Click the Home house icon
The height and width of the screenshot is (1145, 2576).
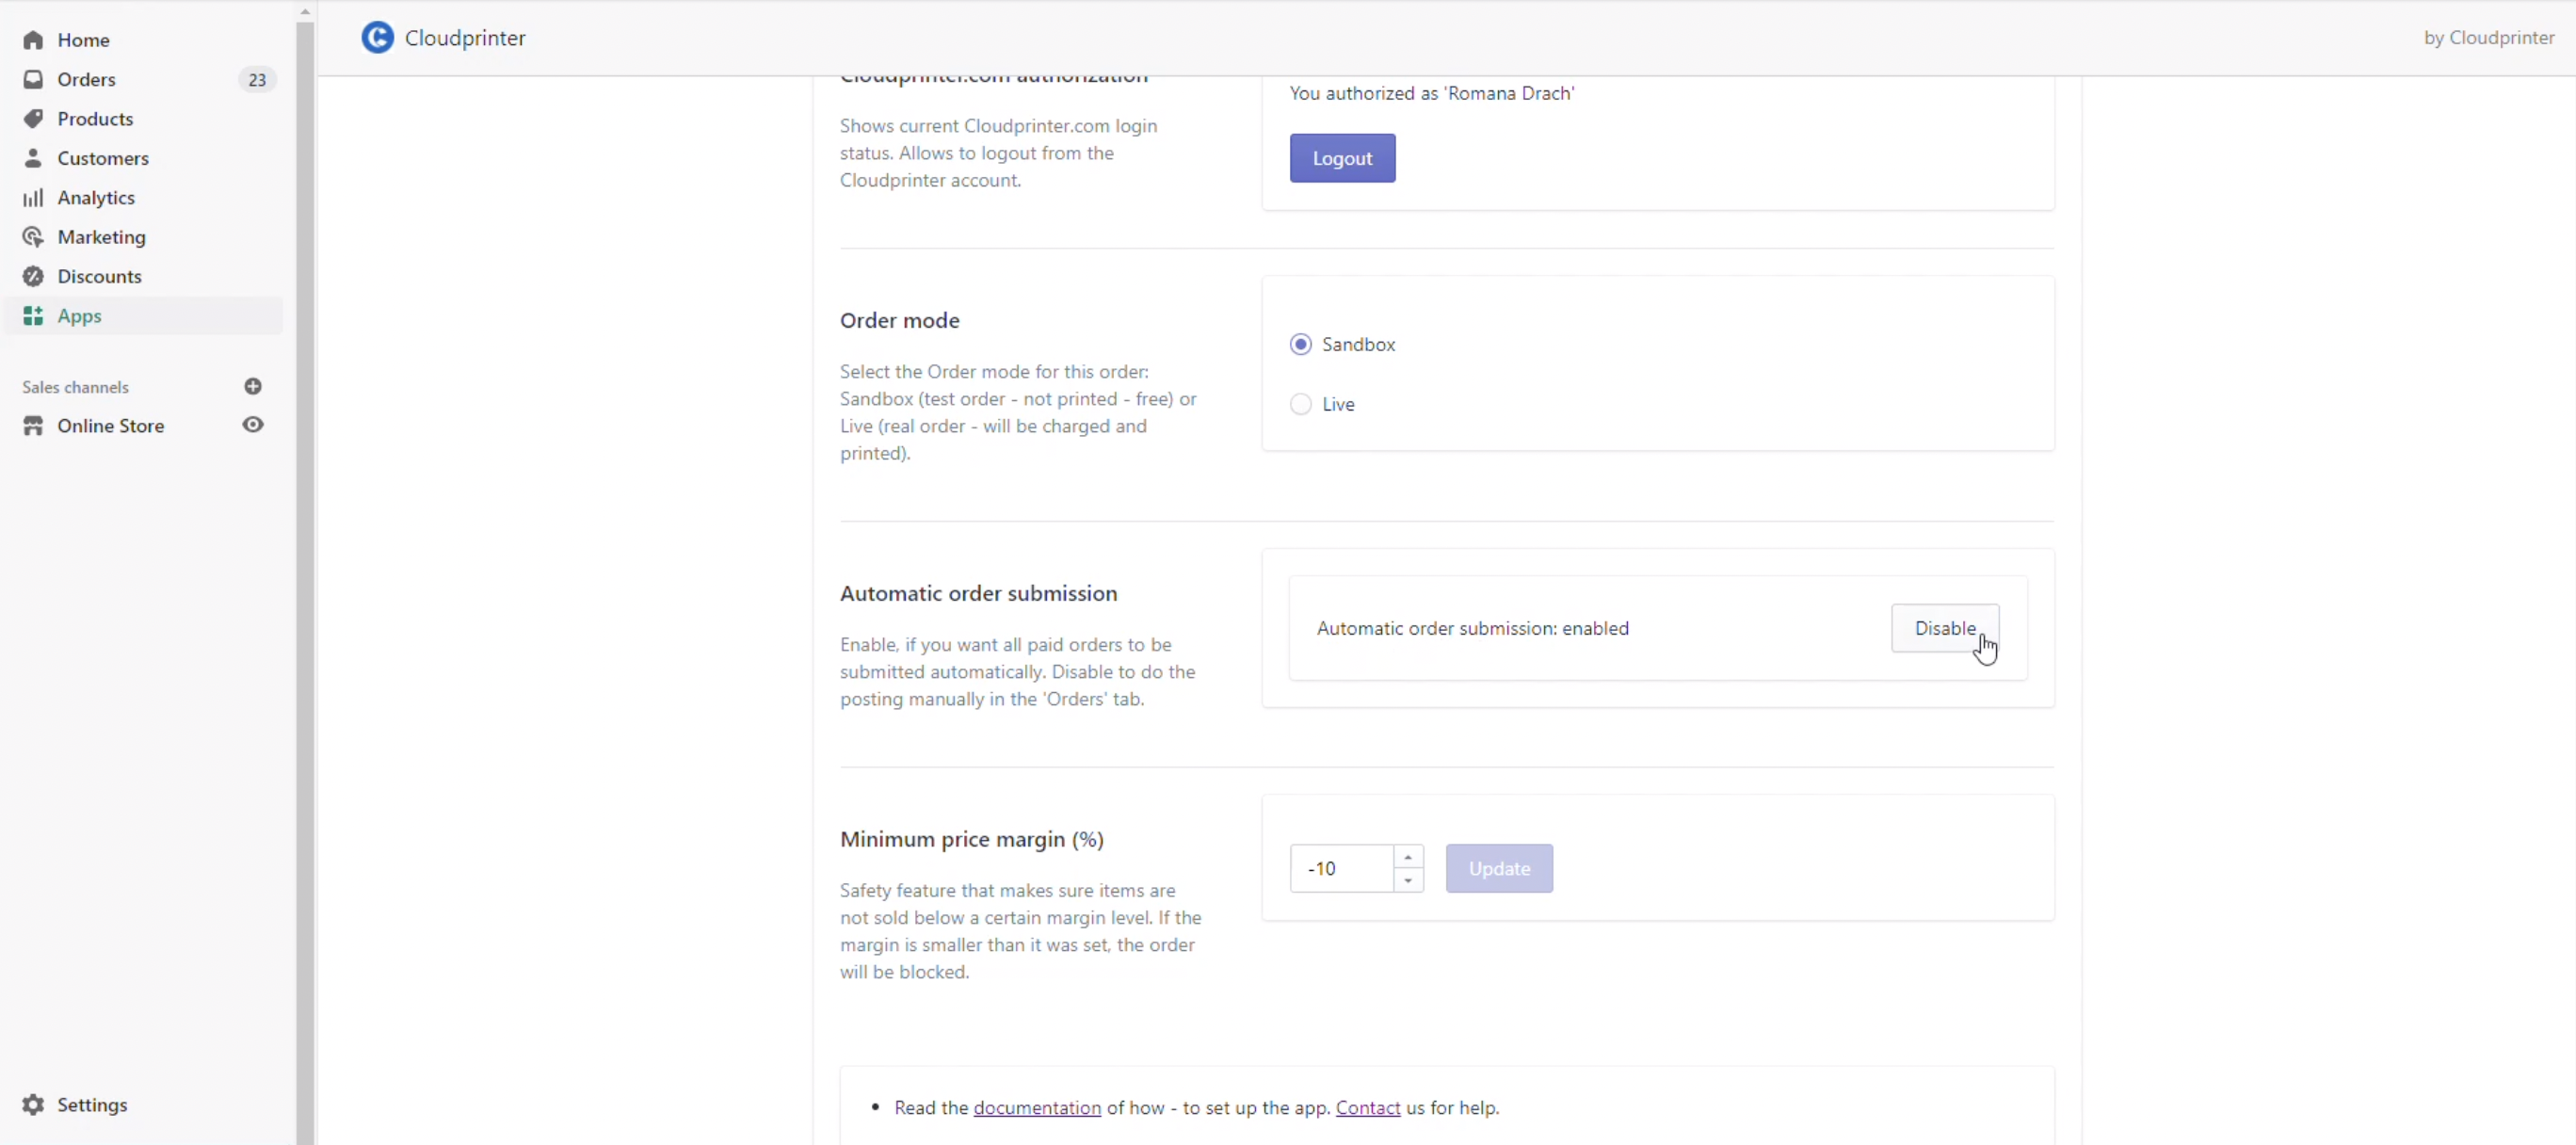pos(33,40)
